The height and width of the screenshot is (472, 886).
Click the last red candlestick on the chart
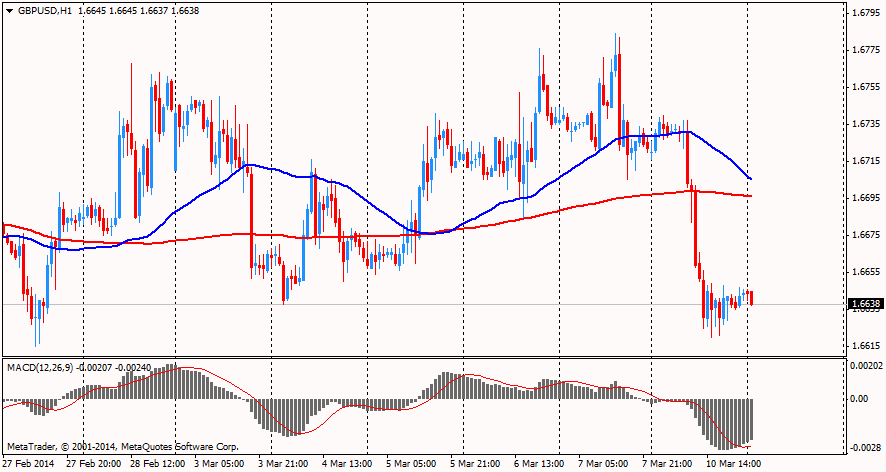[751, 298]
